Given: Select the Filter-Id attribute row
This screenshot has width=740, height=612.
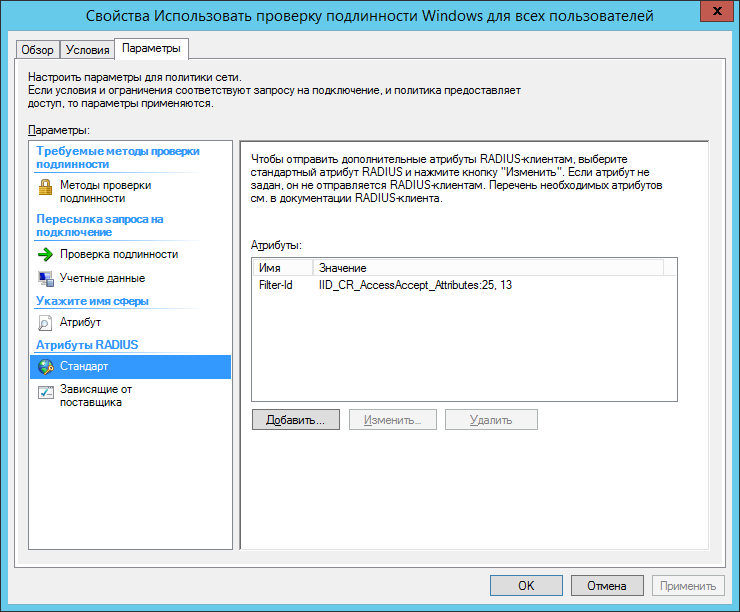Looking at the screenshot, I should [x=275, y=285].
